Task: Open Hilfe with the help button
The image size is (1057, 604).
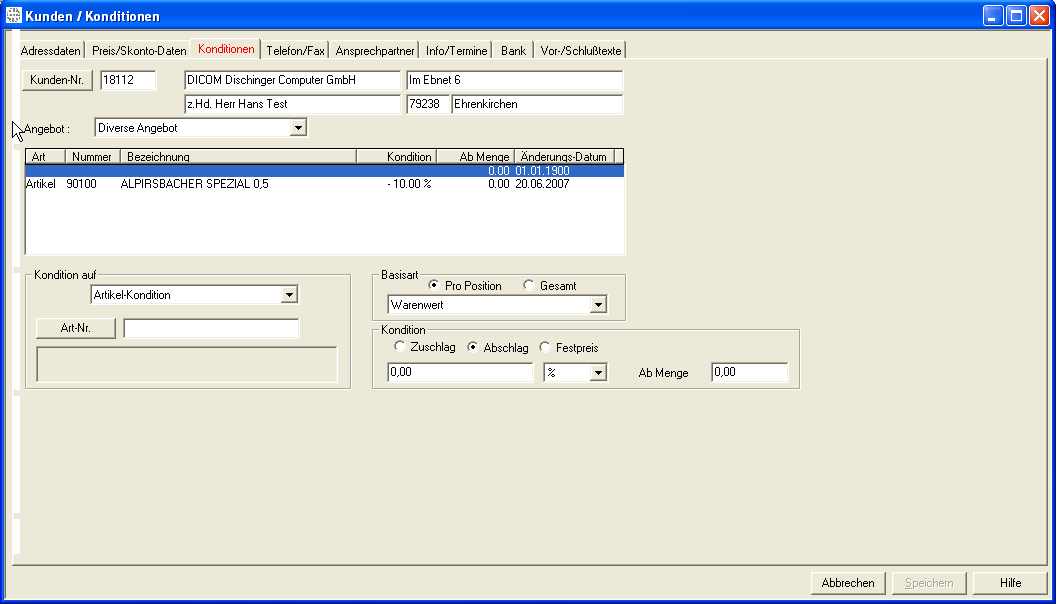Action: (1010, 583)
